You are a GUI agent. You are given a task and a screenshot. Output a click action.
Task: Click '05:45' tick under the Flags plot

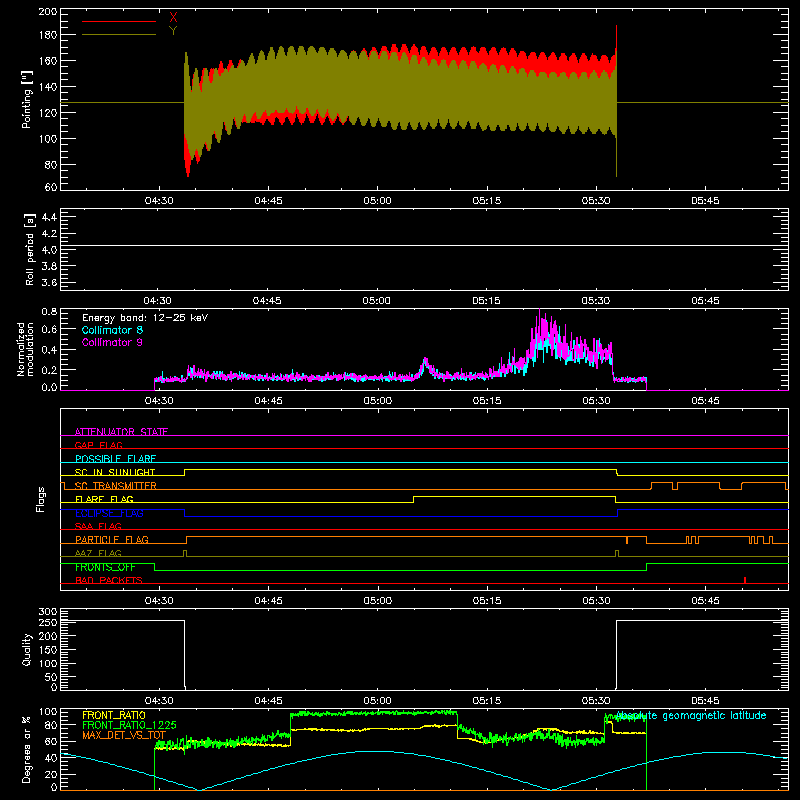coord(705,601)
